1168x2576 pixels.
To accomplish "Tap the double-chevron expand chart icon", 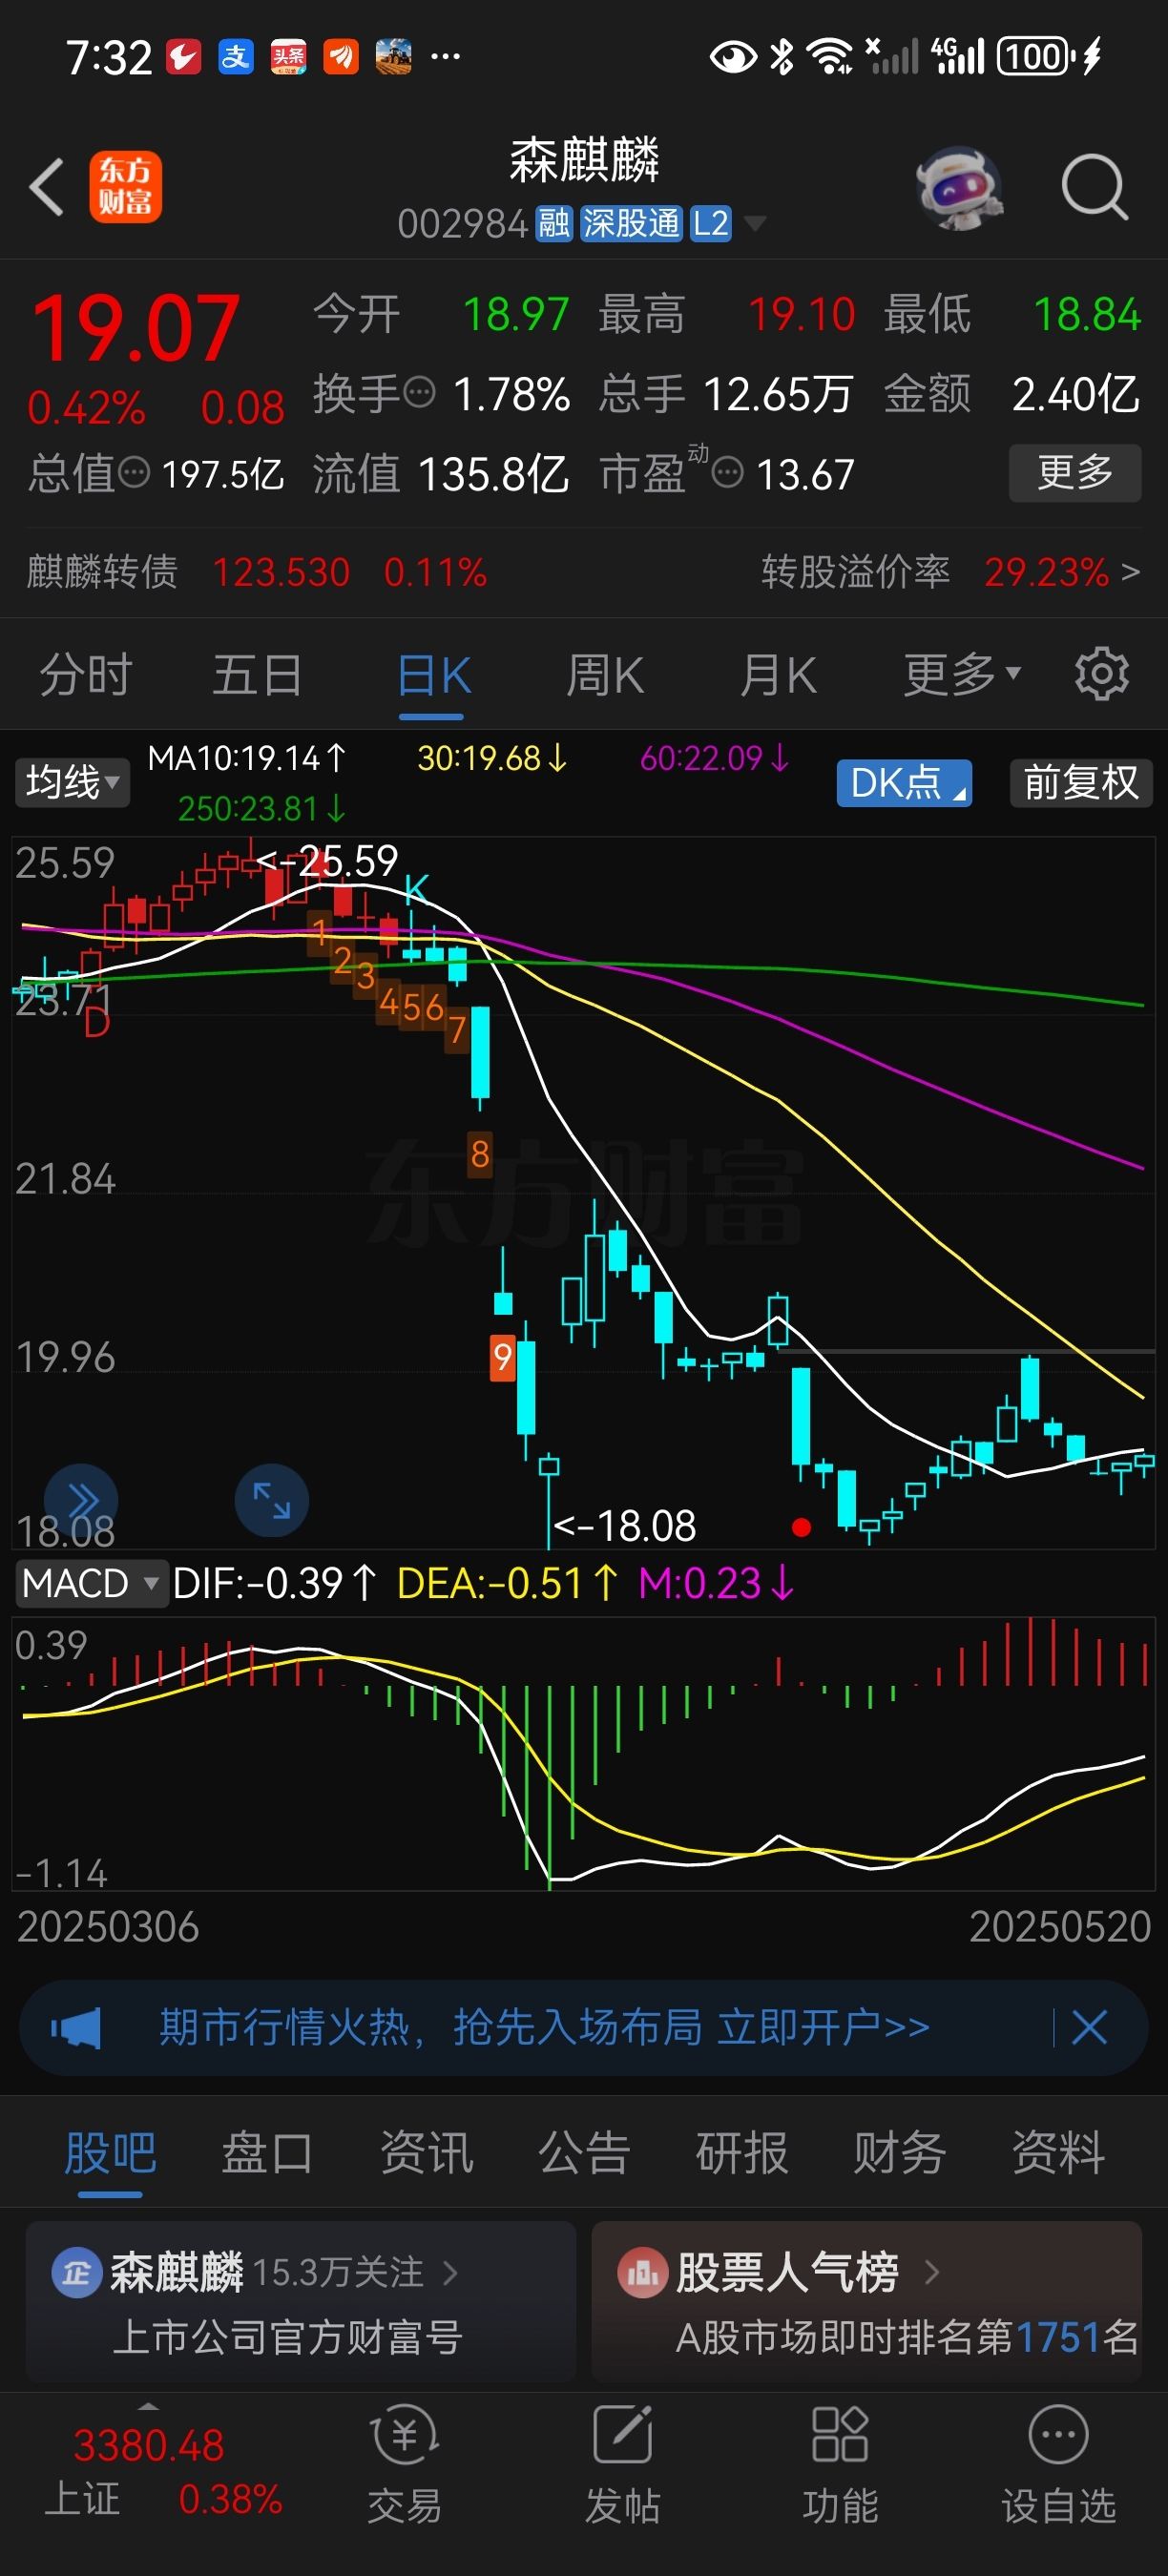I will point(81,1499).
